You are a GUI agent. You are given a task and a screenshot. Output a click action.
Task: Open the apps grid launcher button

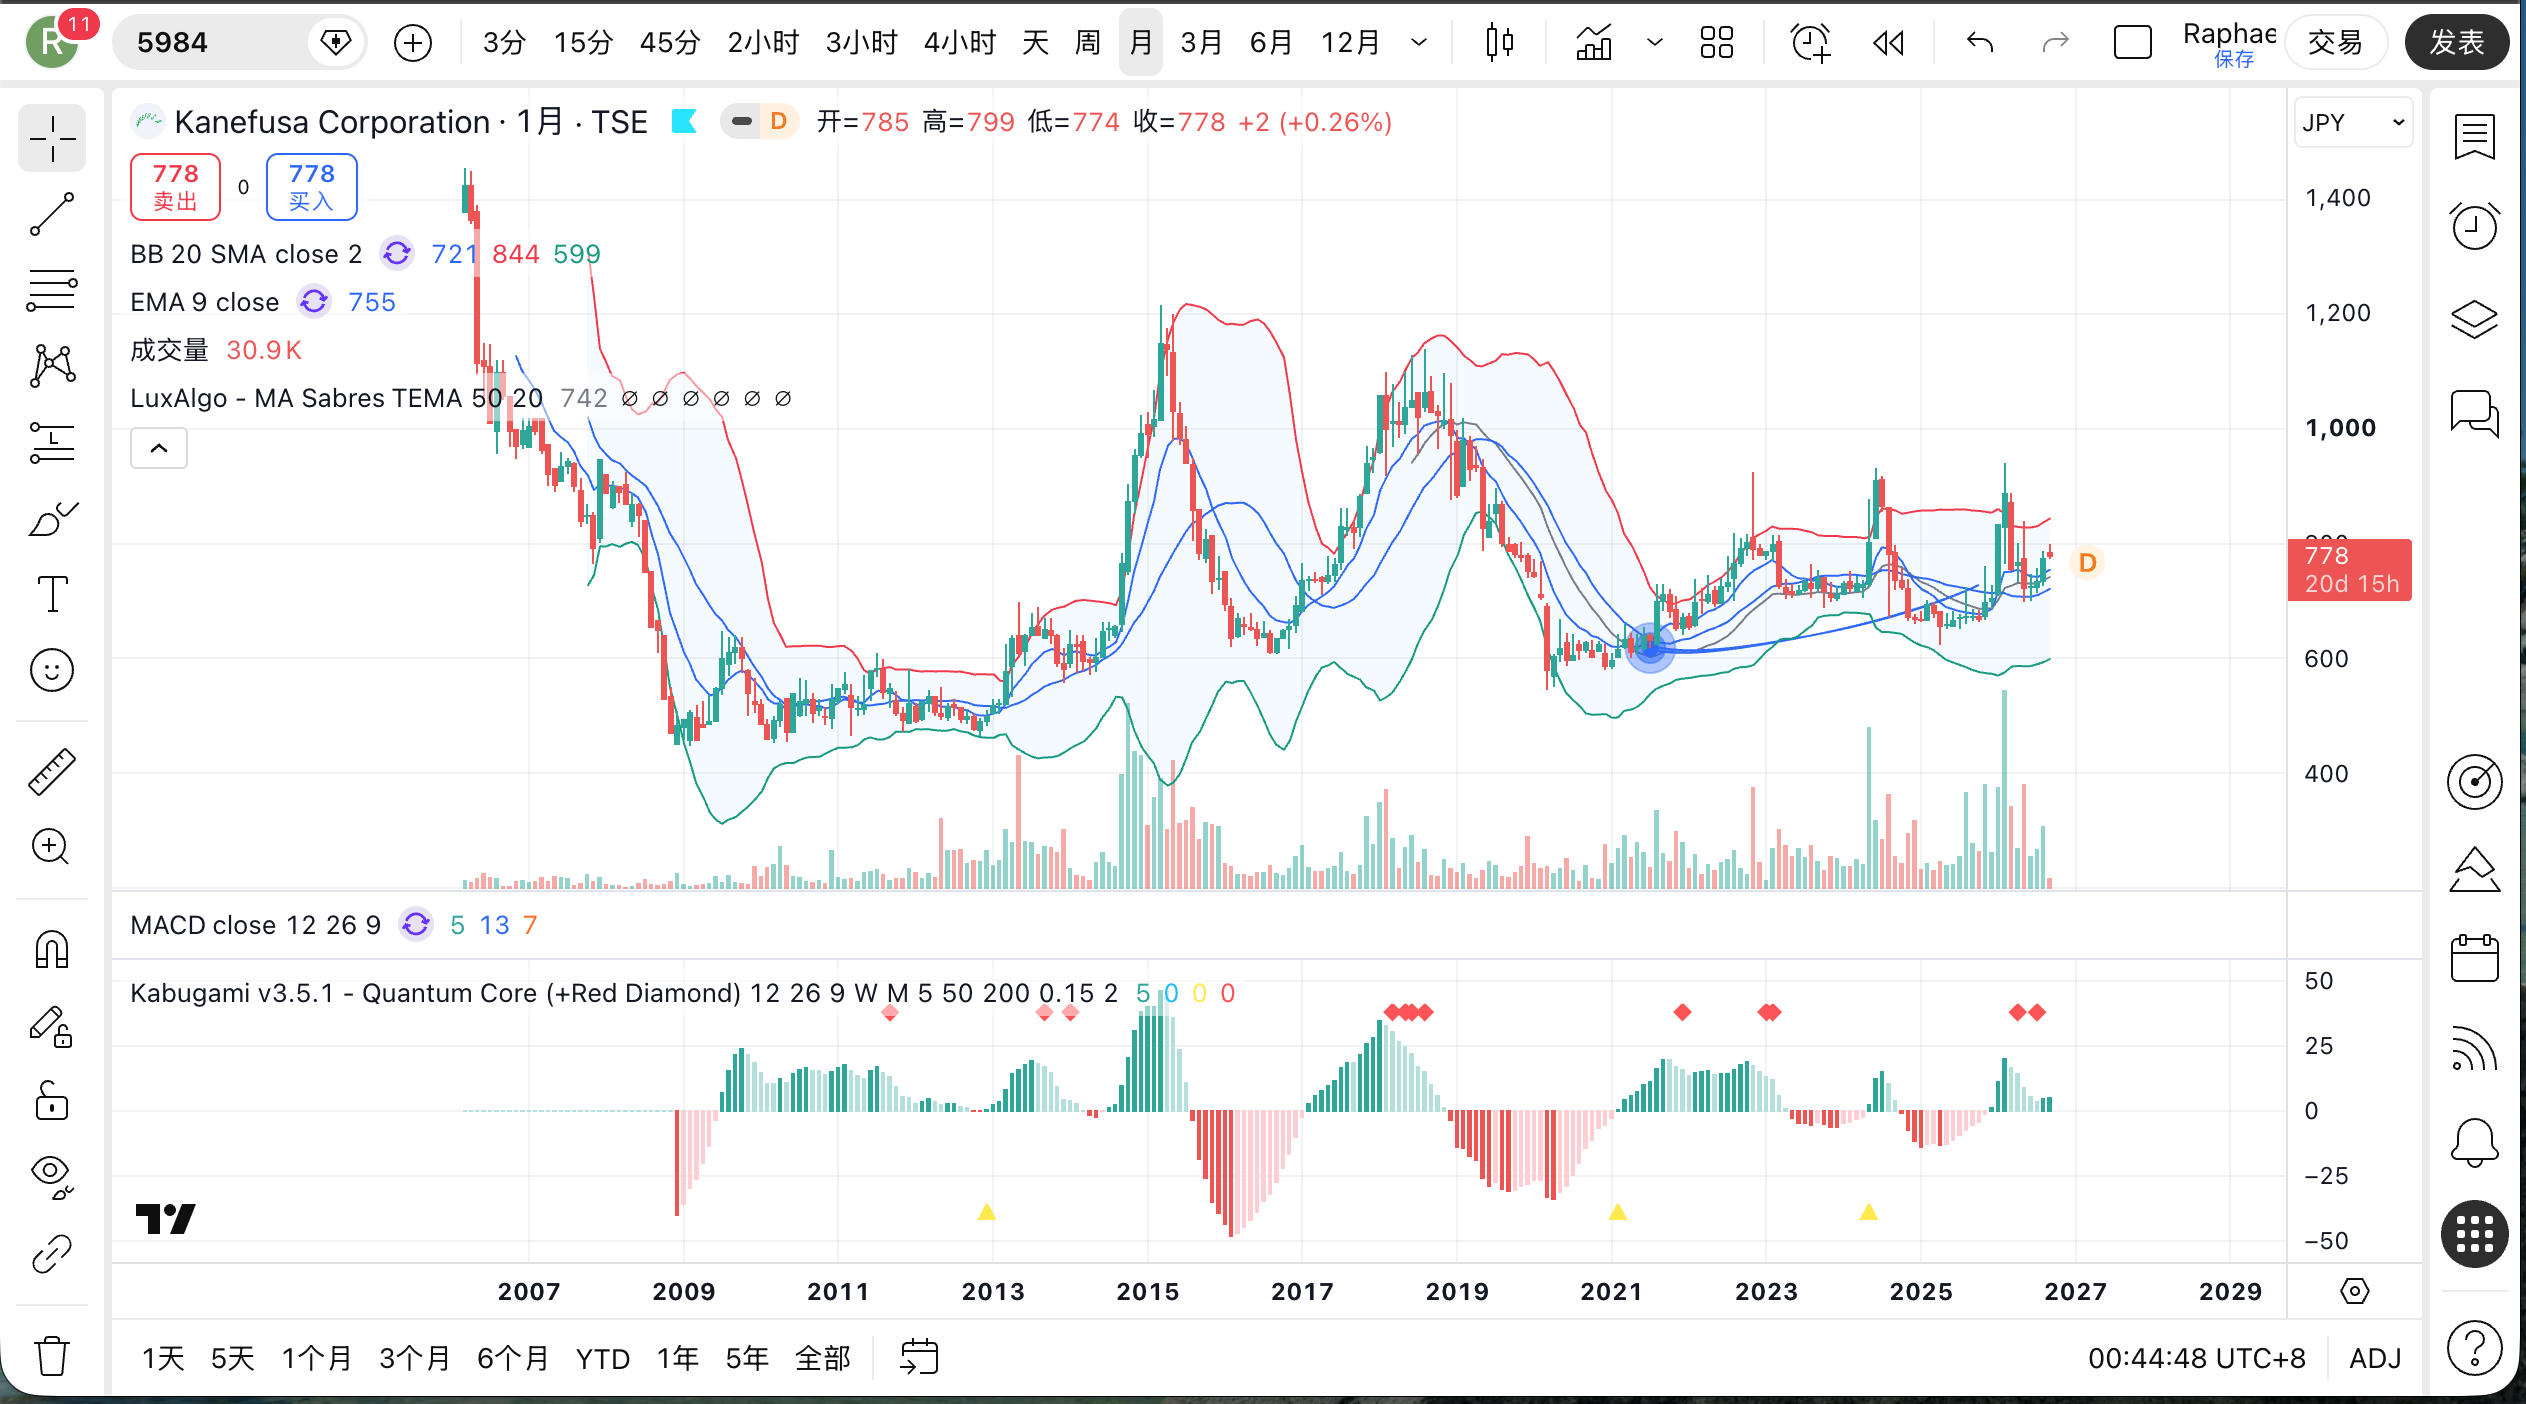coord(2474,1234)
